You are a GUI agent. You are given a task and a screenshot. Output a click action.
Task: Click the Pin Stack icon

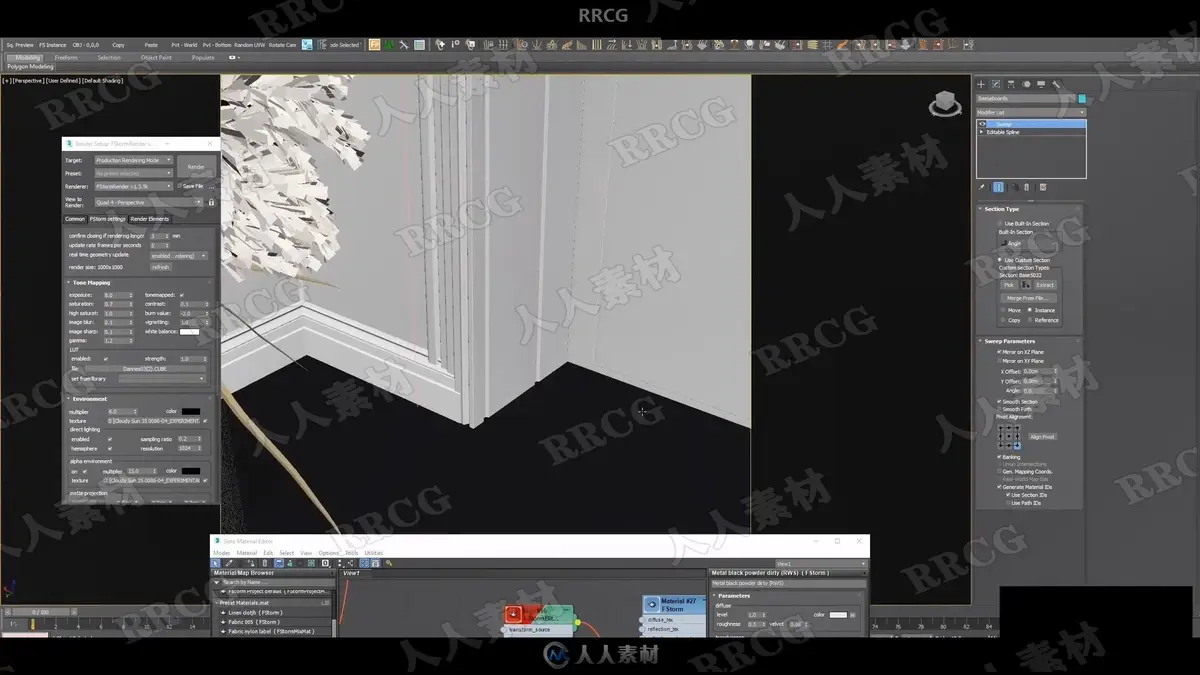coord(981,187)
